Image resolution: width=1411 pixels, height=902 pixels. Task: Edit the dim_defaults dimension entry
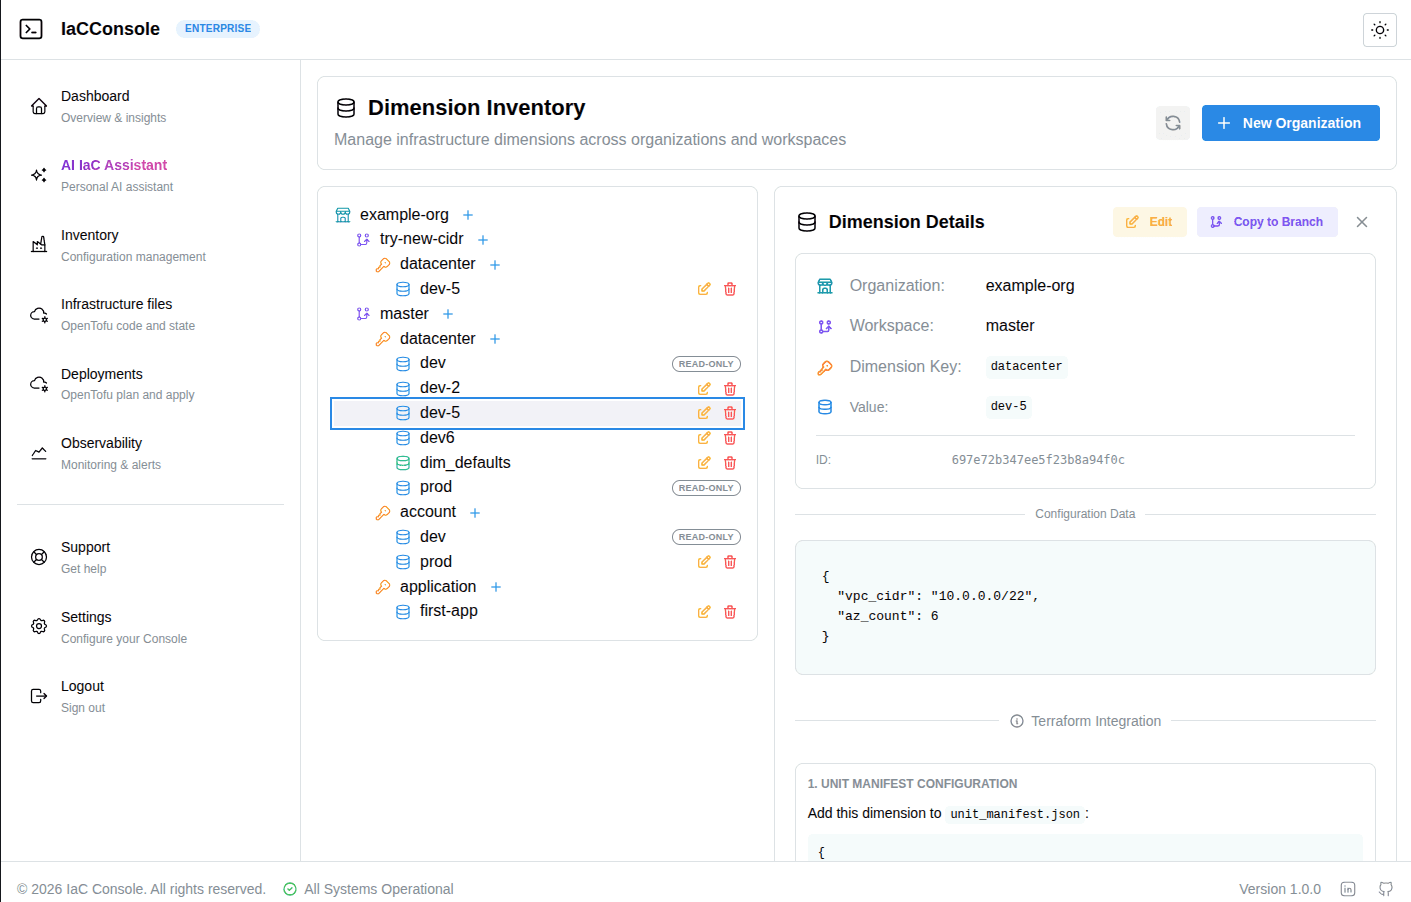[704, 463]
